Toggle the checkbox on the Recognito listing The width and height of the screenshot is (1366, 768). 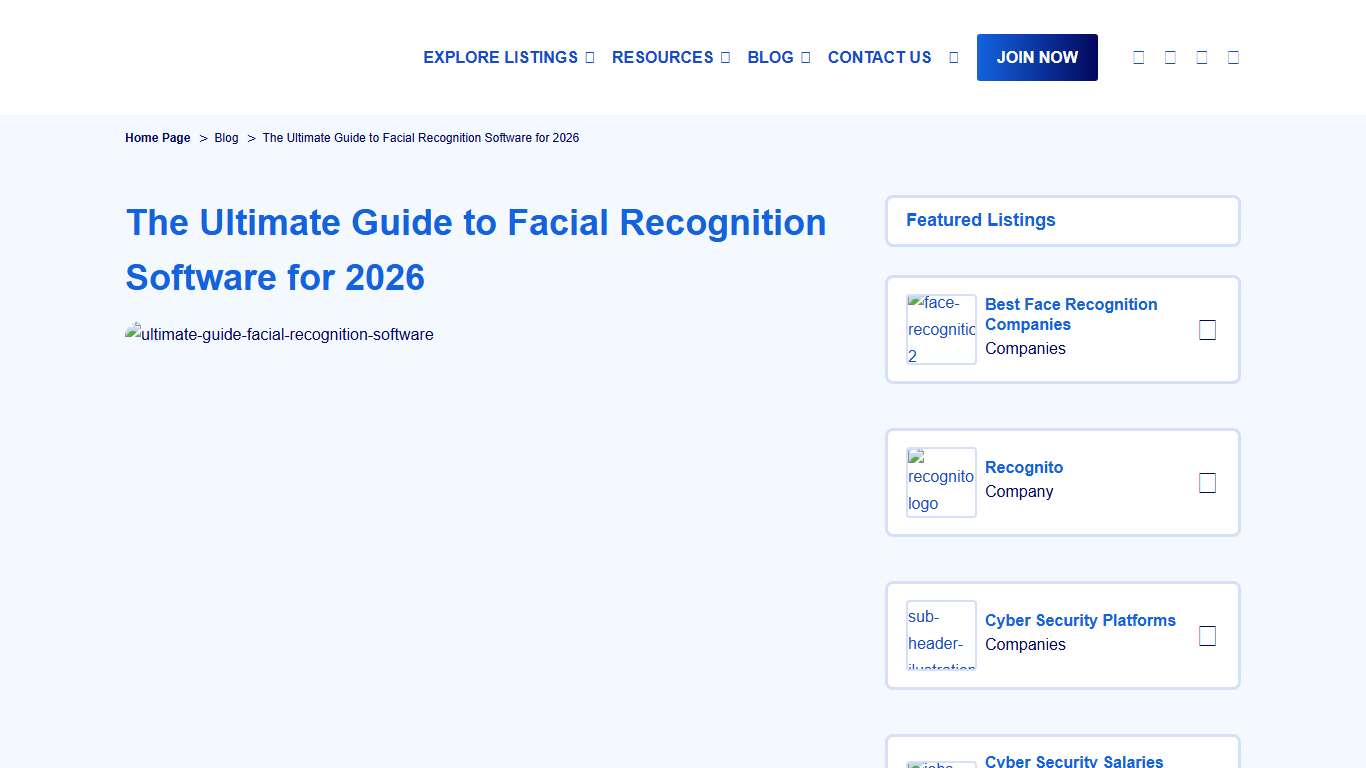(1207, 482)
